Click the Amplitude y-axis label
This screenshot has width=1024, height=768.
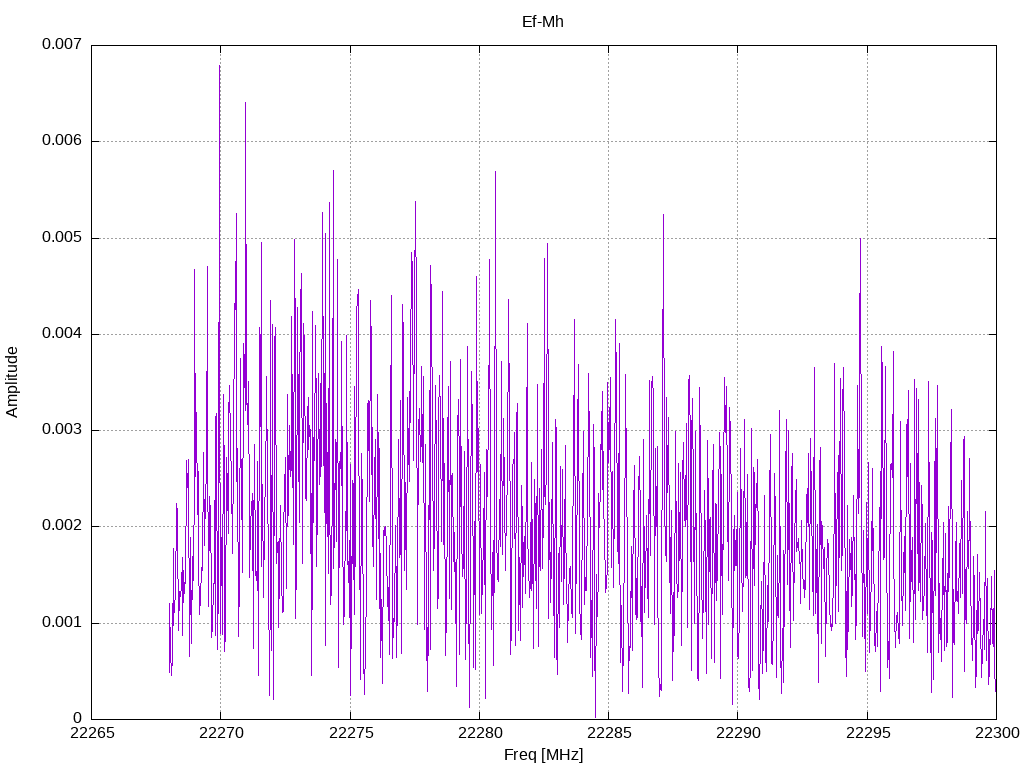click(12, 382)
